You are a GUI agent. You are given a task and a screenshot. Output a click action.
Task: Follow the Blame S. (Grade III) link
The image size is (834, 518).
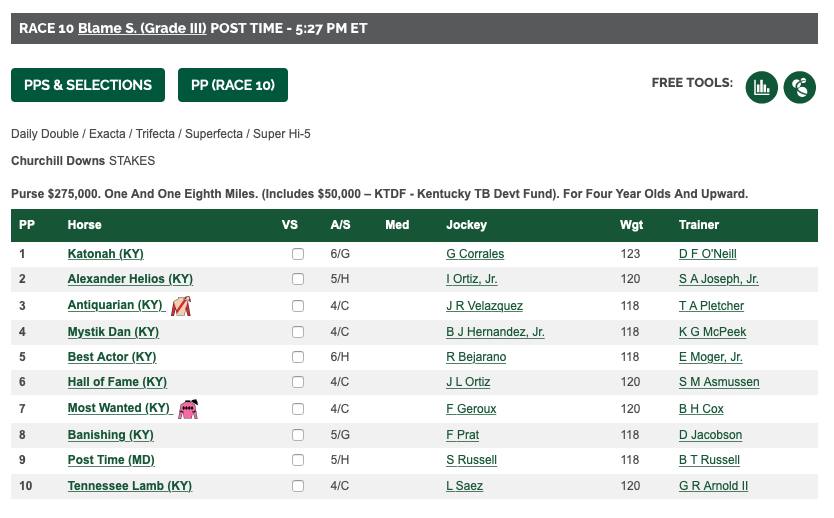pyautogui.click(x=142, y=28)
